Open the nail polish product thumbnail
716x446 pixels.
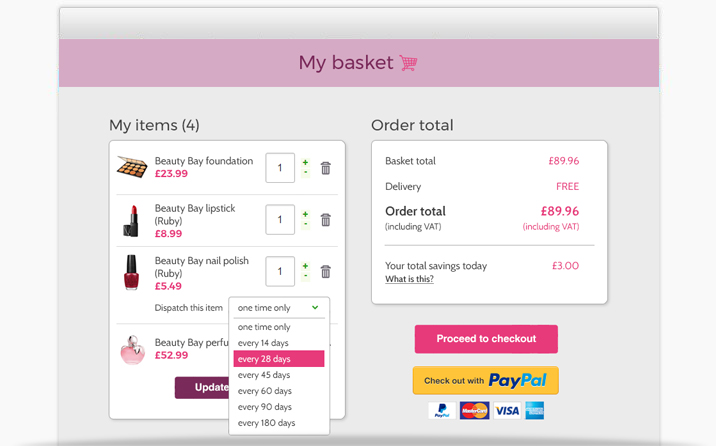tap(132, 272)
